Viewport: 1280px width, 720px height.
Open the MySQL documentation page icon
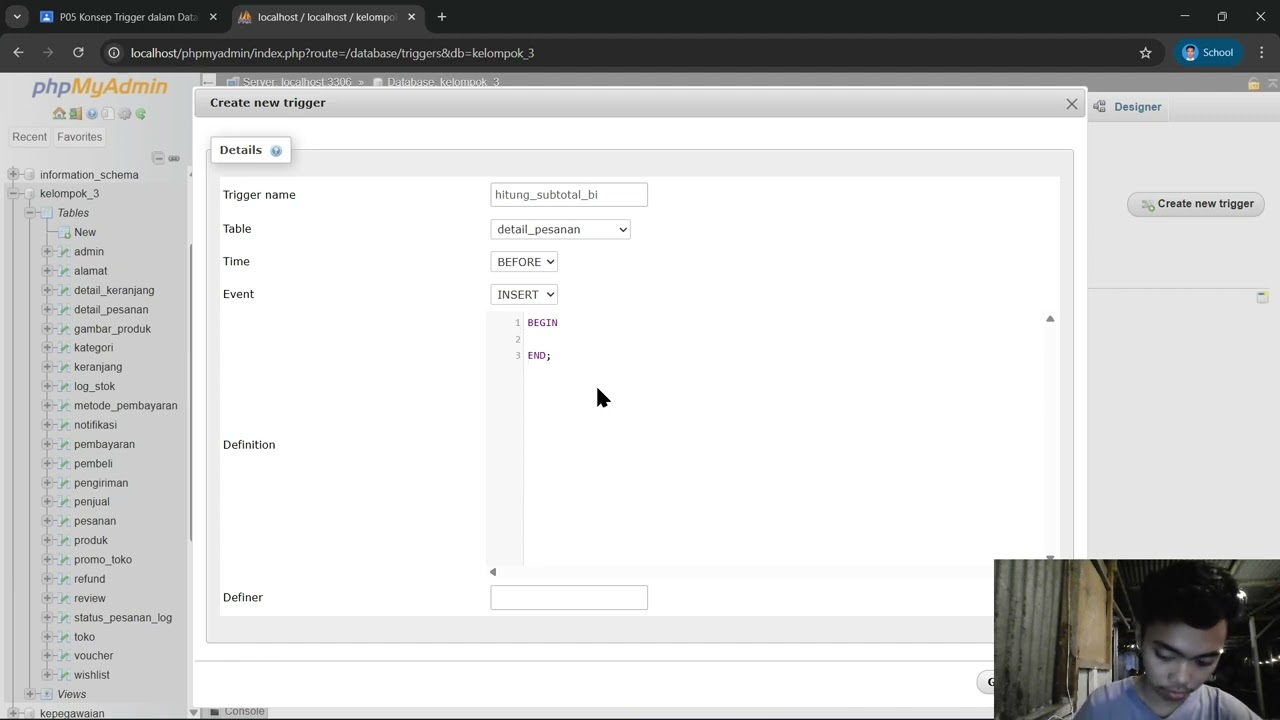pyautogui.click(x=107, y=114)
